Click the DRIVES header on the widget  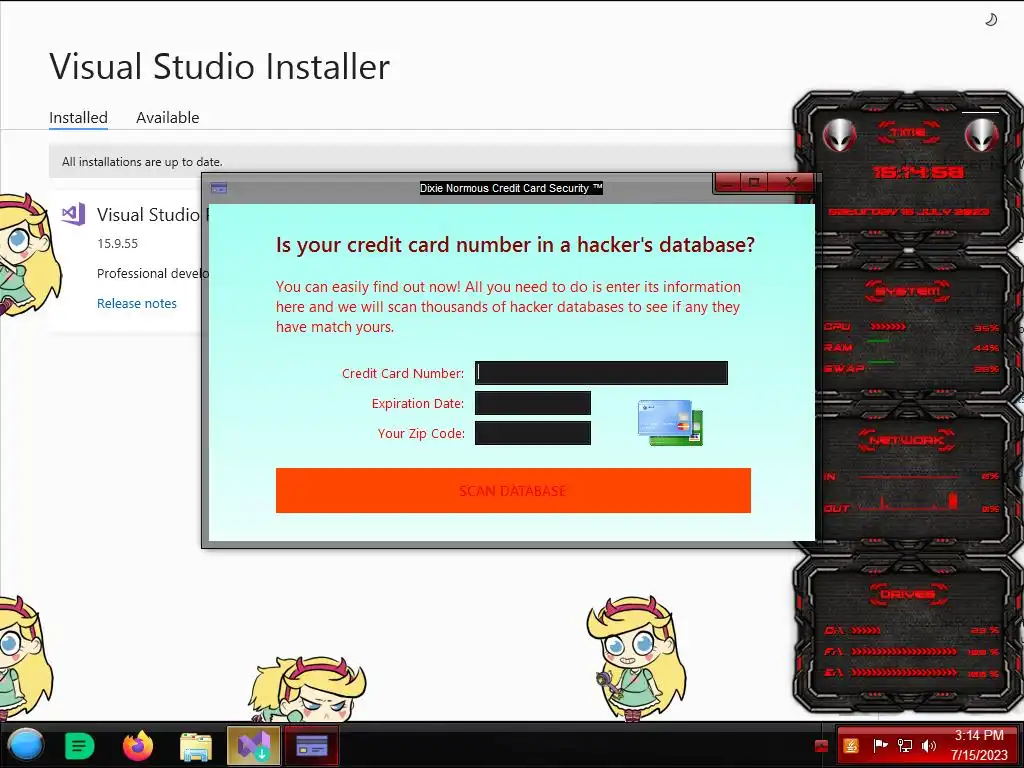coord(908,594)
